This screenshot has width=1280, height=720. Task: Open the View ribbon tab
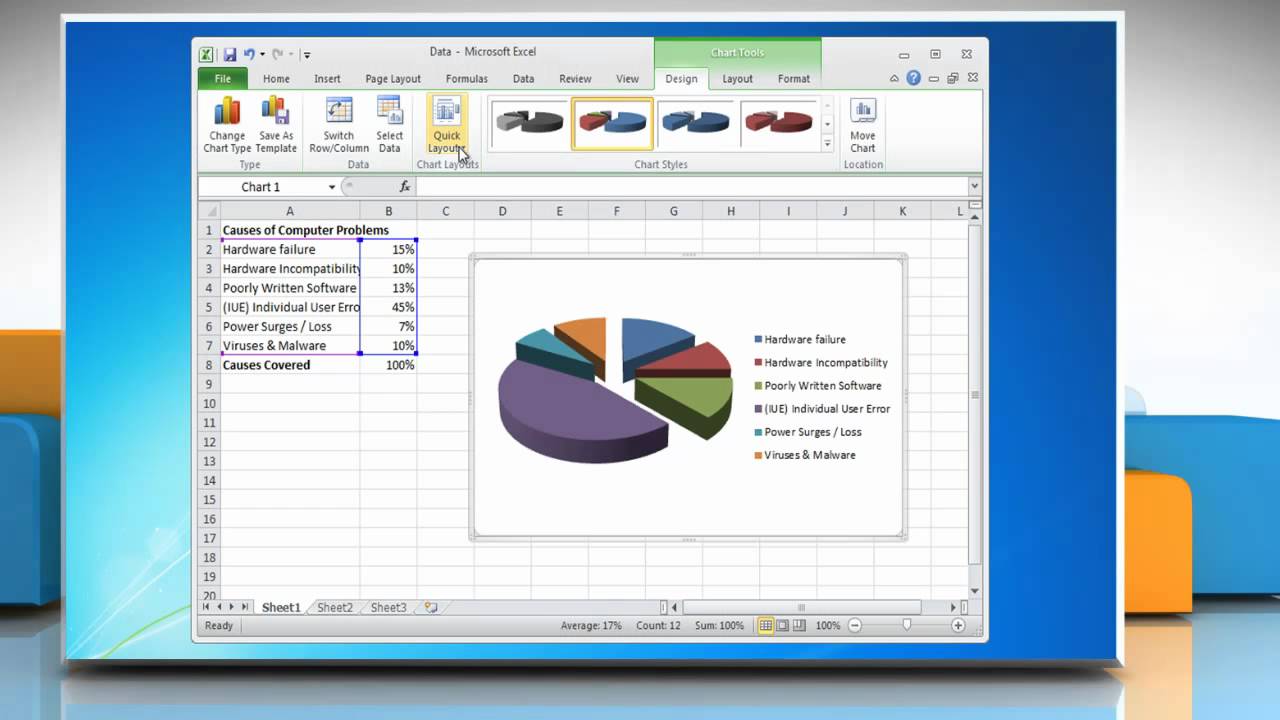tap(627, 79)
